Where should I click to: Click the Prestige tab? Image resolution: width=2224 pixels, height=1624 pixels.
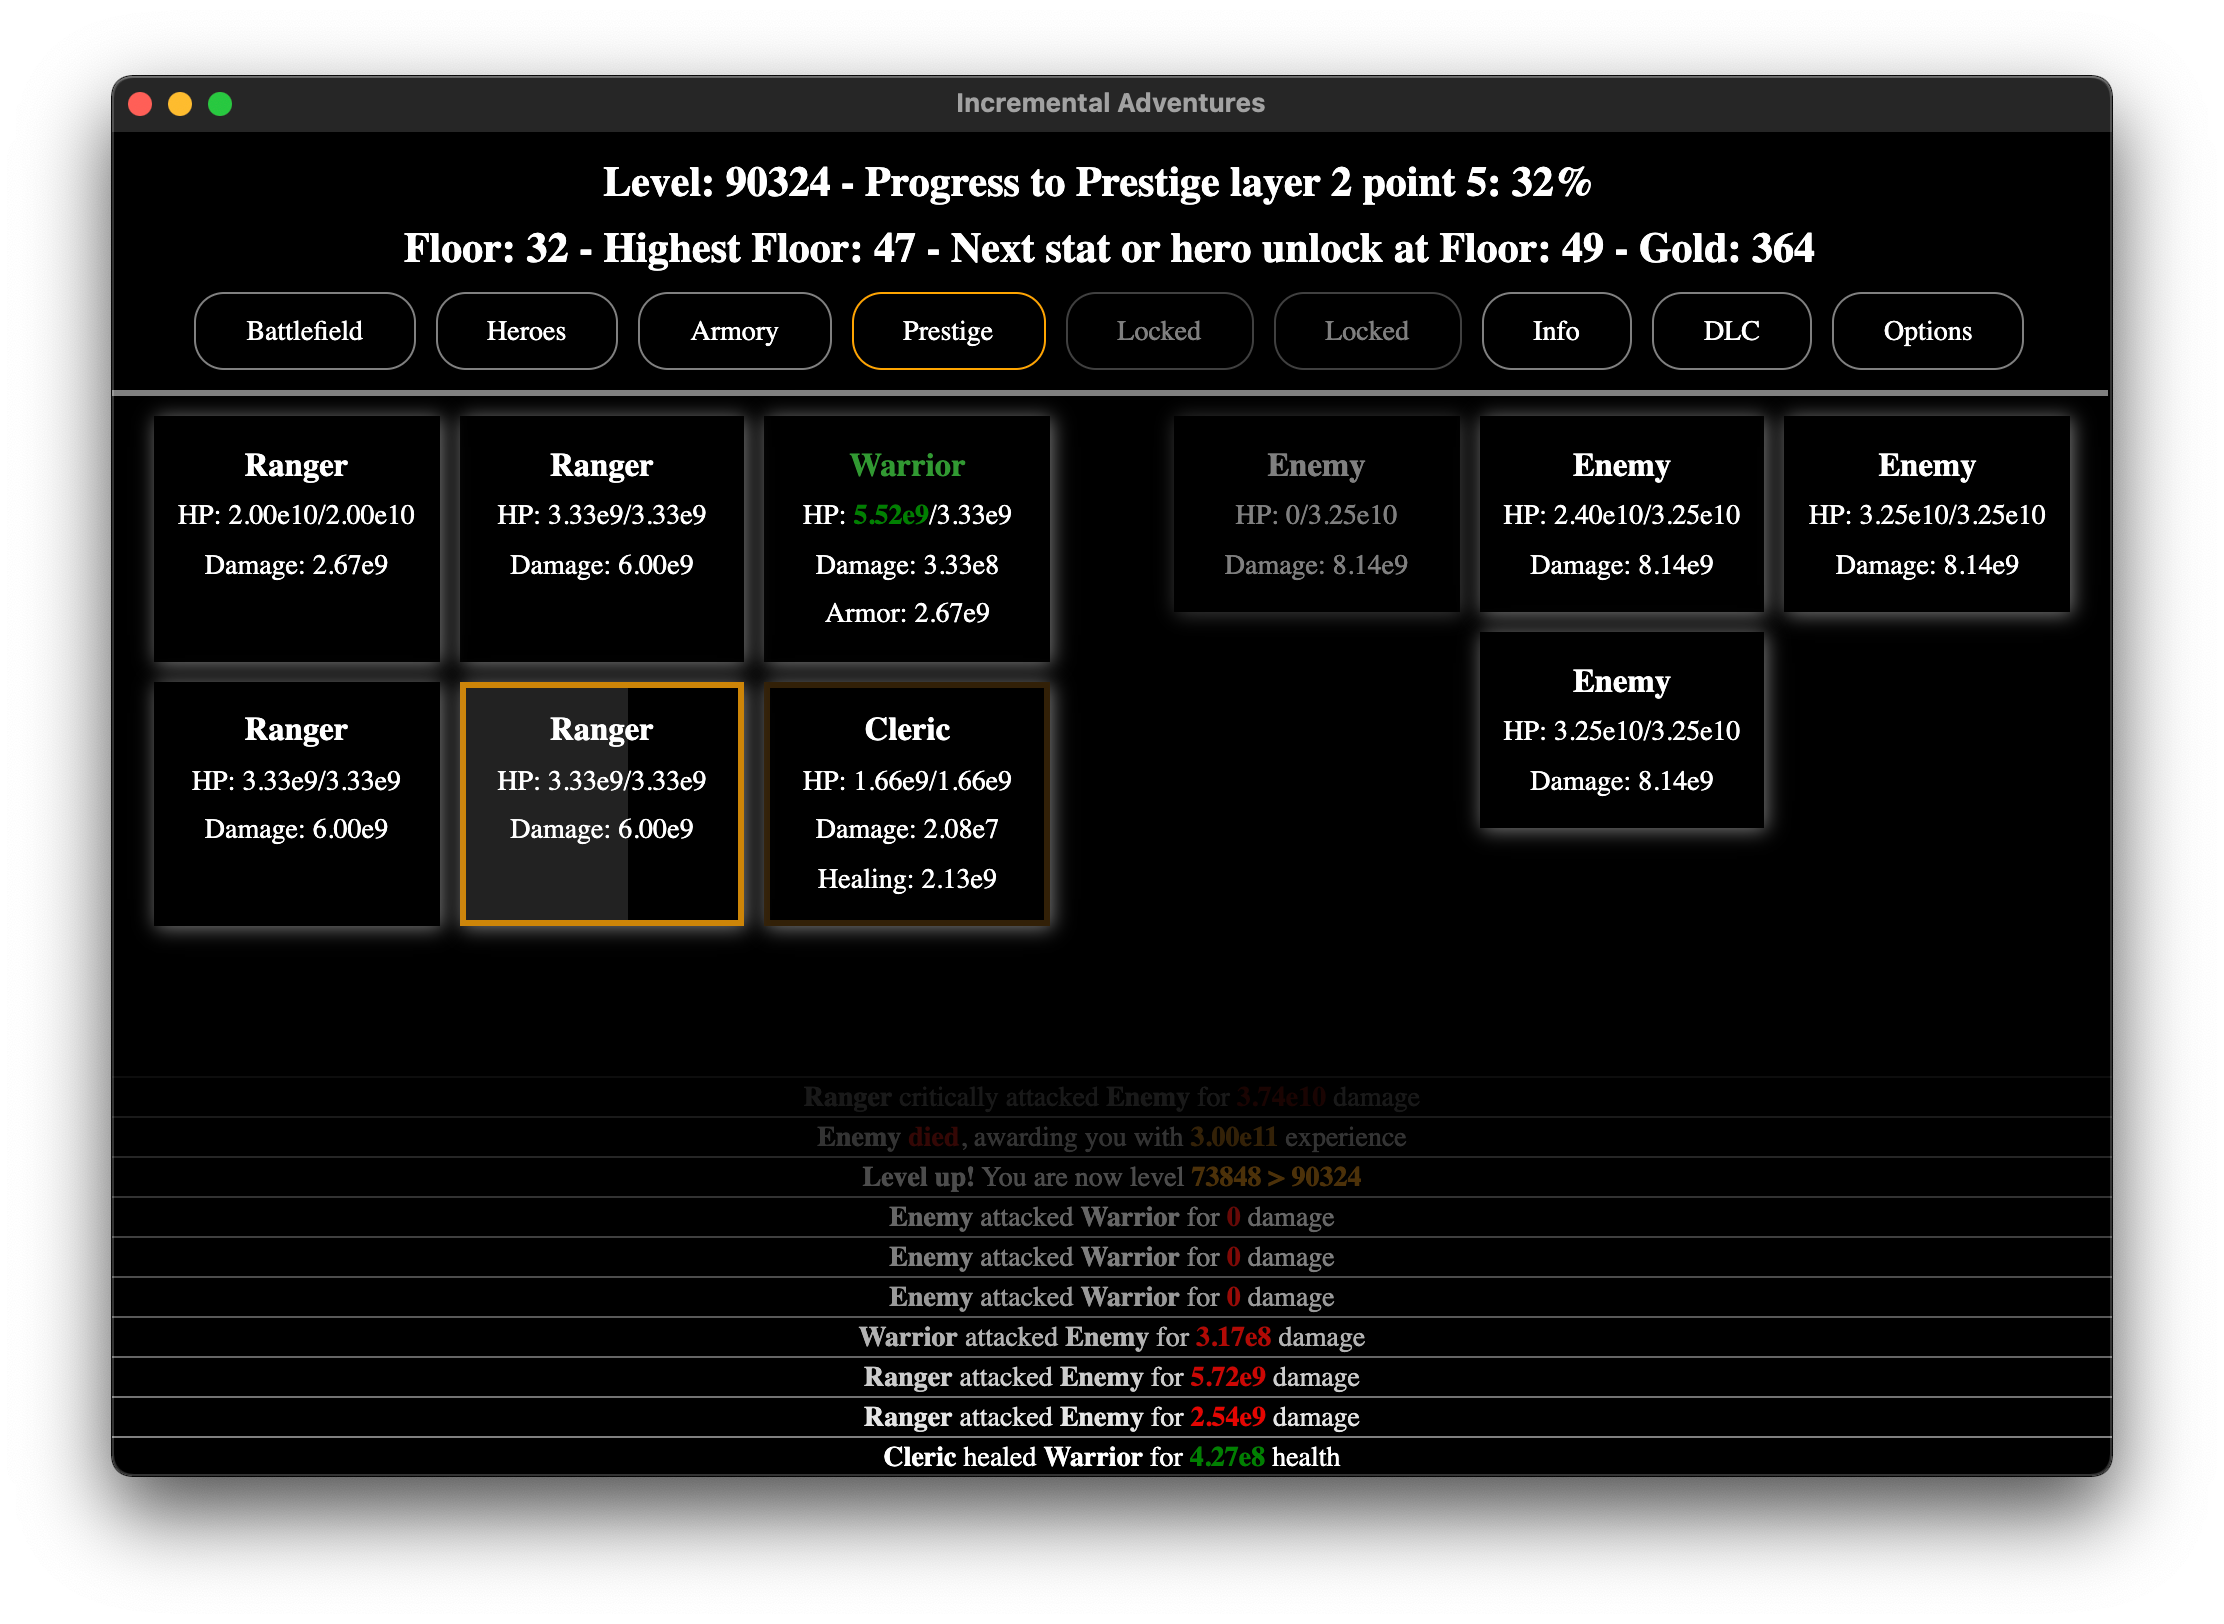tap(946, 328)
